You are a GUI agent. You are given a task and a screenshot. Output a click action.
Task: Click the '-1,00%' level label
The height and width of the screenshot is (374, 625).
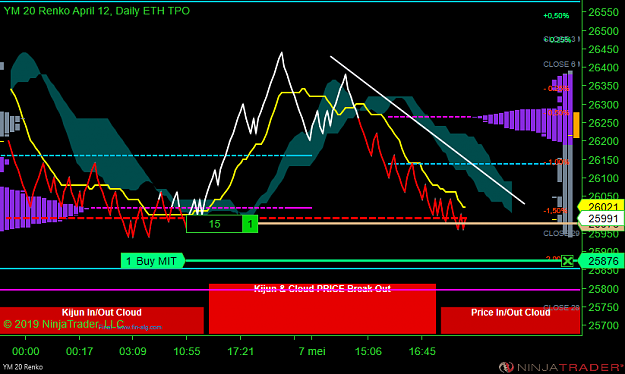[556, 162]
